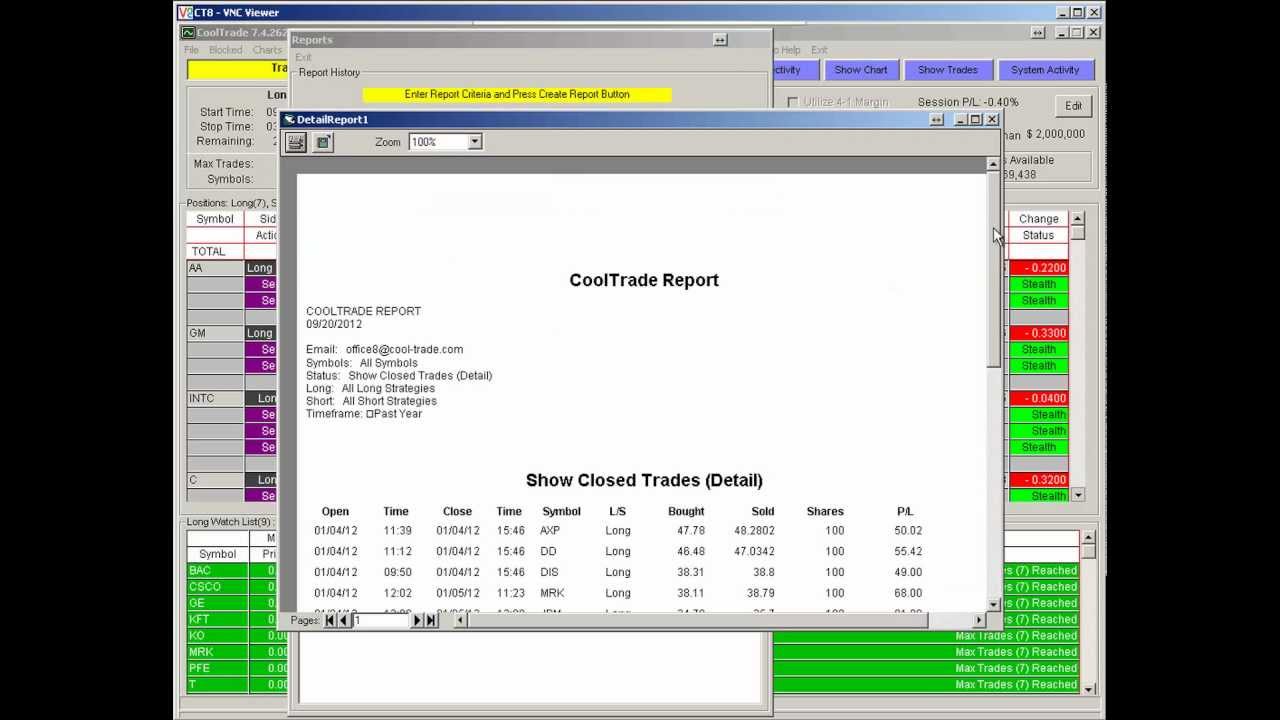Click the Show Chart button
This screenshot has height=720, width=1280.
pyautogui.click(x=861, y=70)
